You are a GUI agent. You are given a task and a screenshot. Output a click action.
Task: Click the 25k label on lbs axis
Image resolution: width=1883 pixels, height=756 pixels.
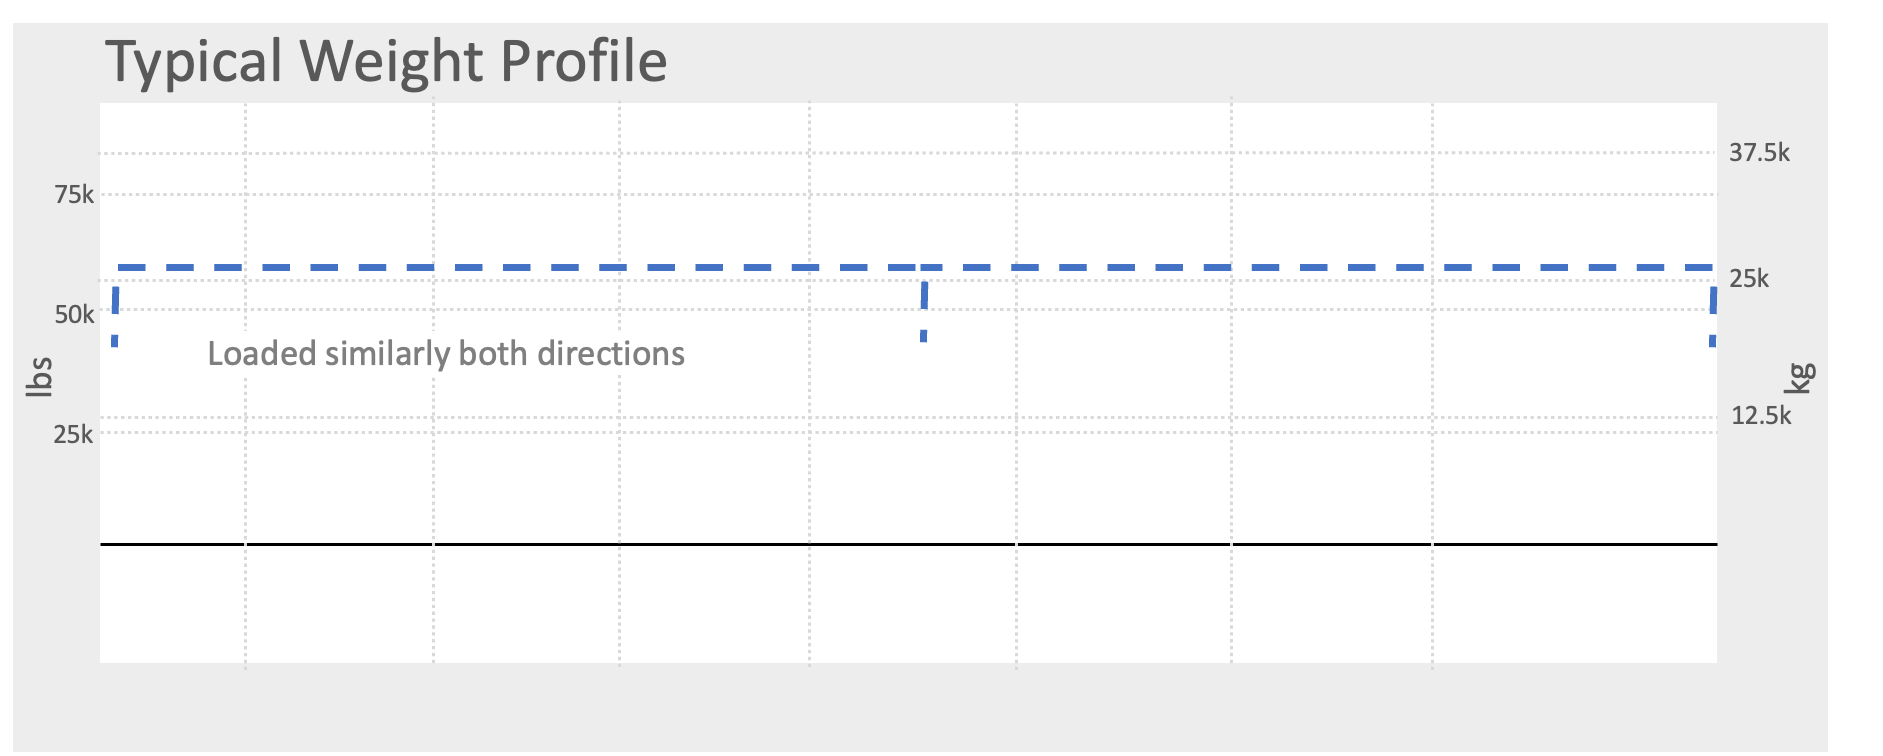(x=74, y=434)
